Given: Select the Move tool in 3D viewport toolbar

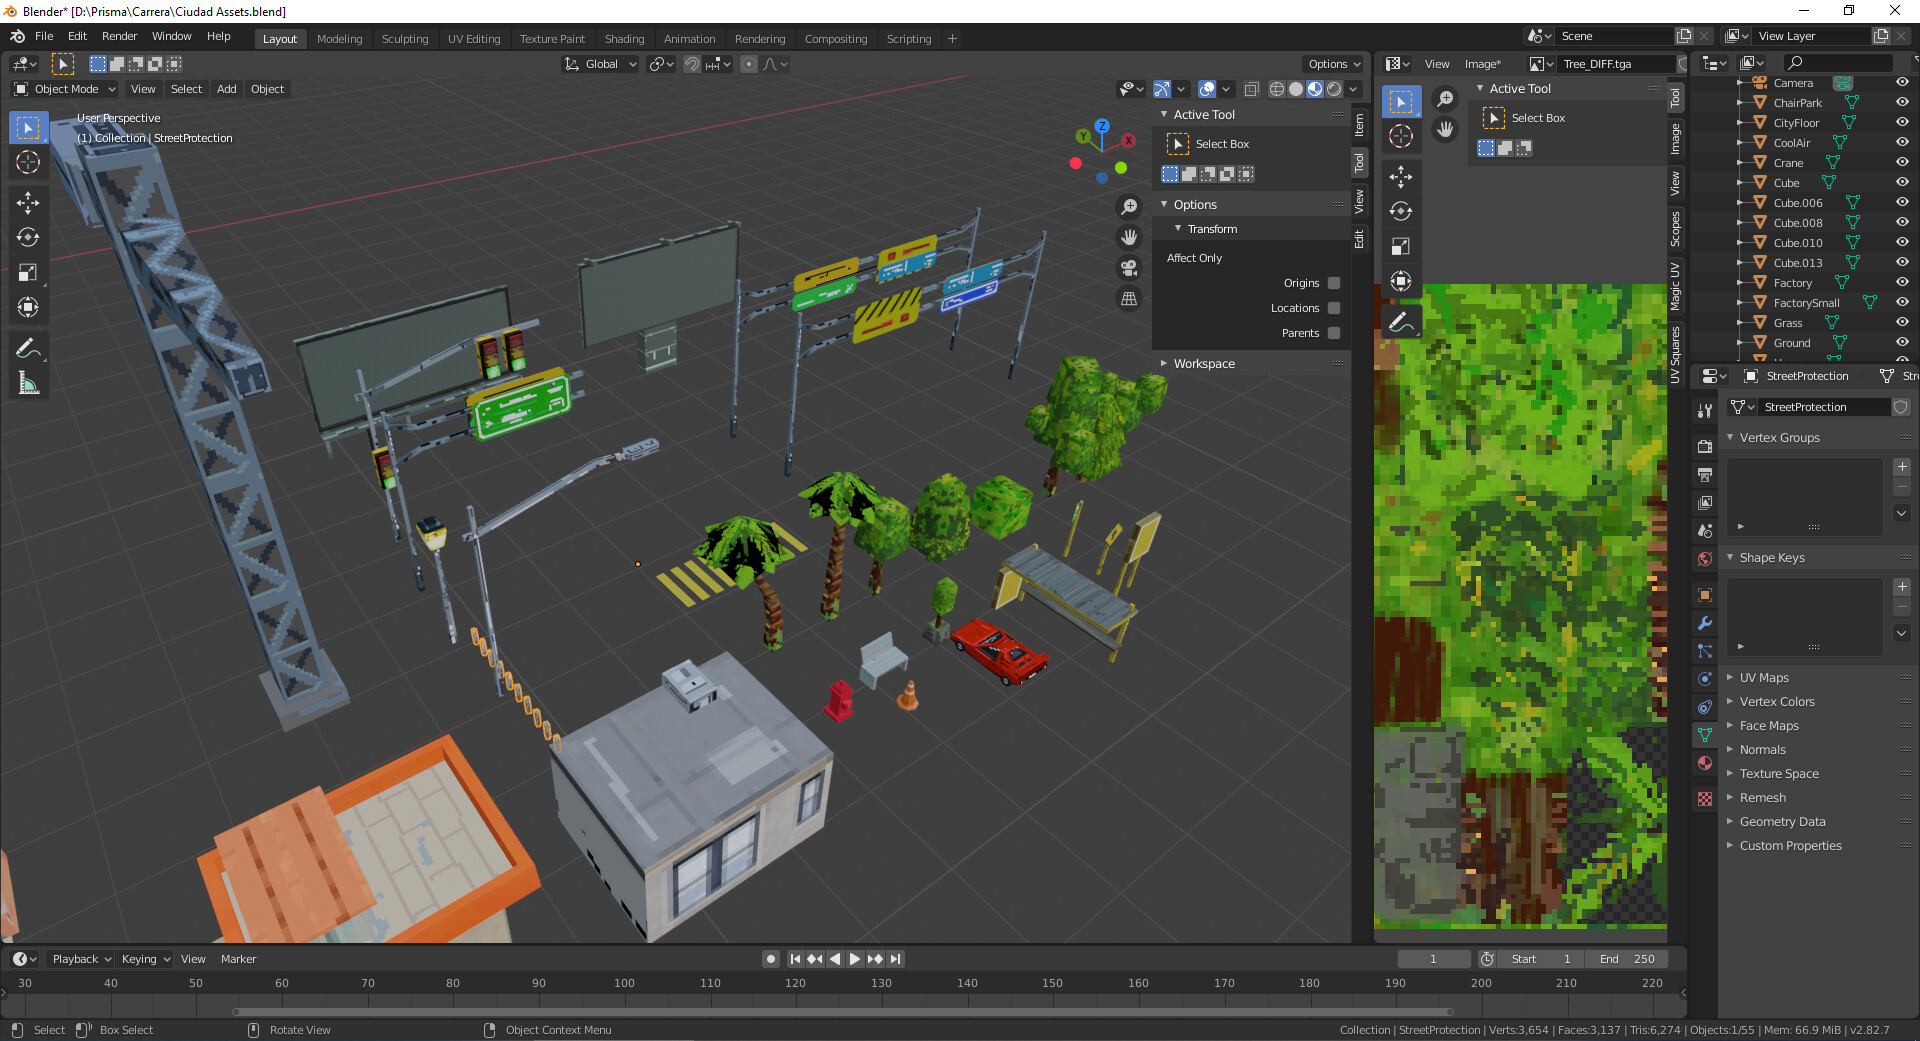Looking at the screenshot, I should pos(28,203).
